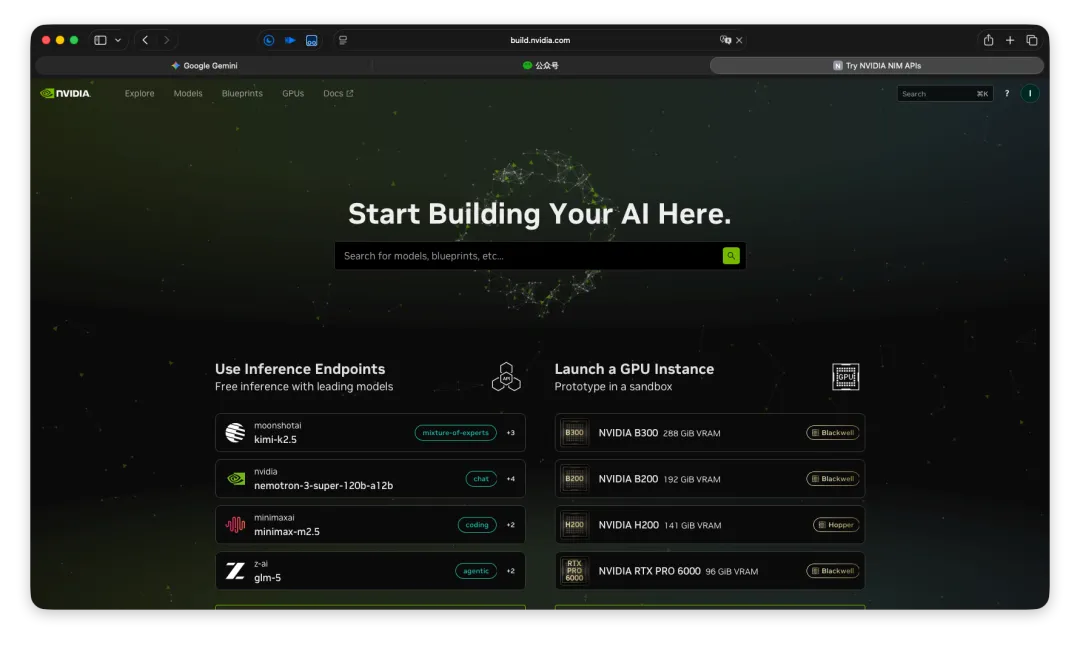Click the blue square extension icon in toolbar

pos(311,41)
